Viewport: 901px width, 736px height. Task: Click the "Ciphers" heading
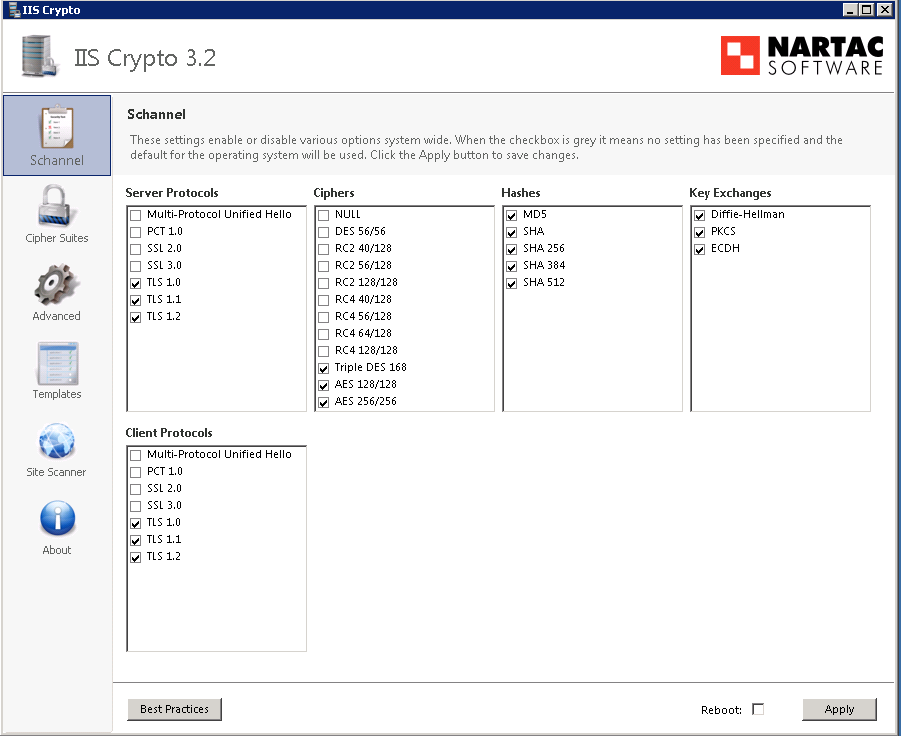334,193
